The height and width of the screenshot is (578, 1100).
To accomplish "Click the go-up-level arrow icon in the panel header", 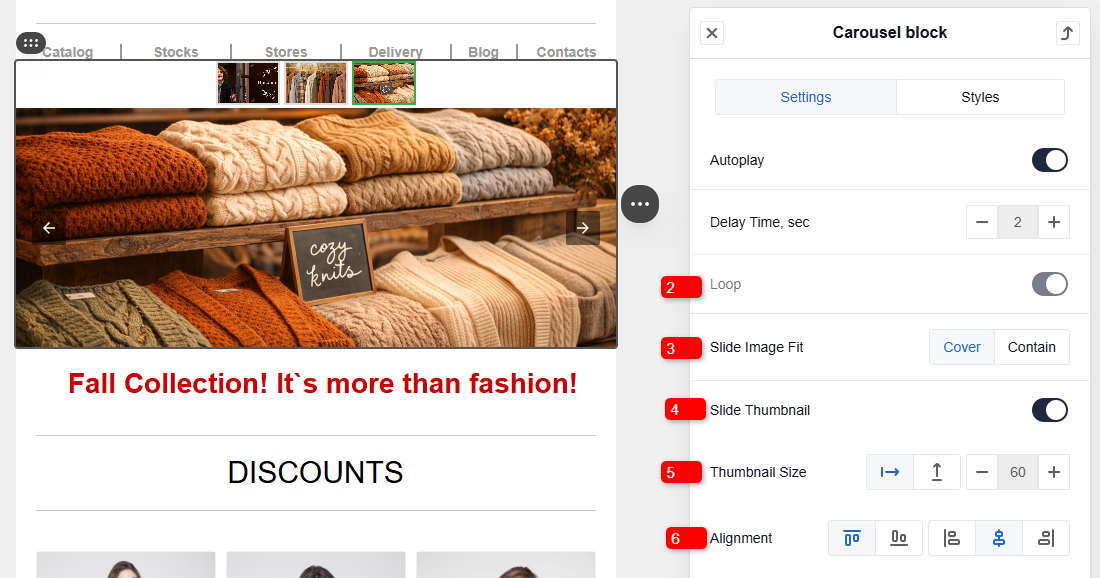I will coord(1067,33).
